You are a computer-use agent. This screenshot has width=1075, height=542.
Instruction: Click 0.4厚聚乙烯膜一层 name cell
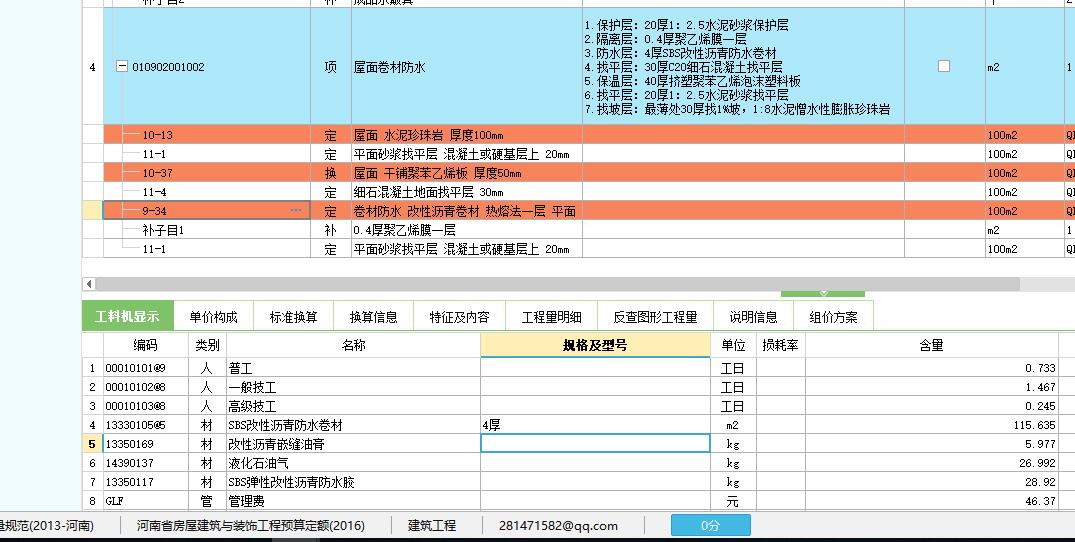coord(467,230)
